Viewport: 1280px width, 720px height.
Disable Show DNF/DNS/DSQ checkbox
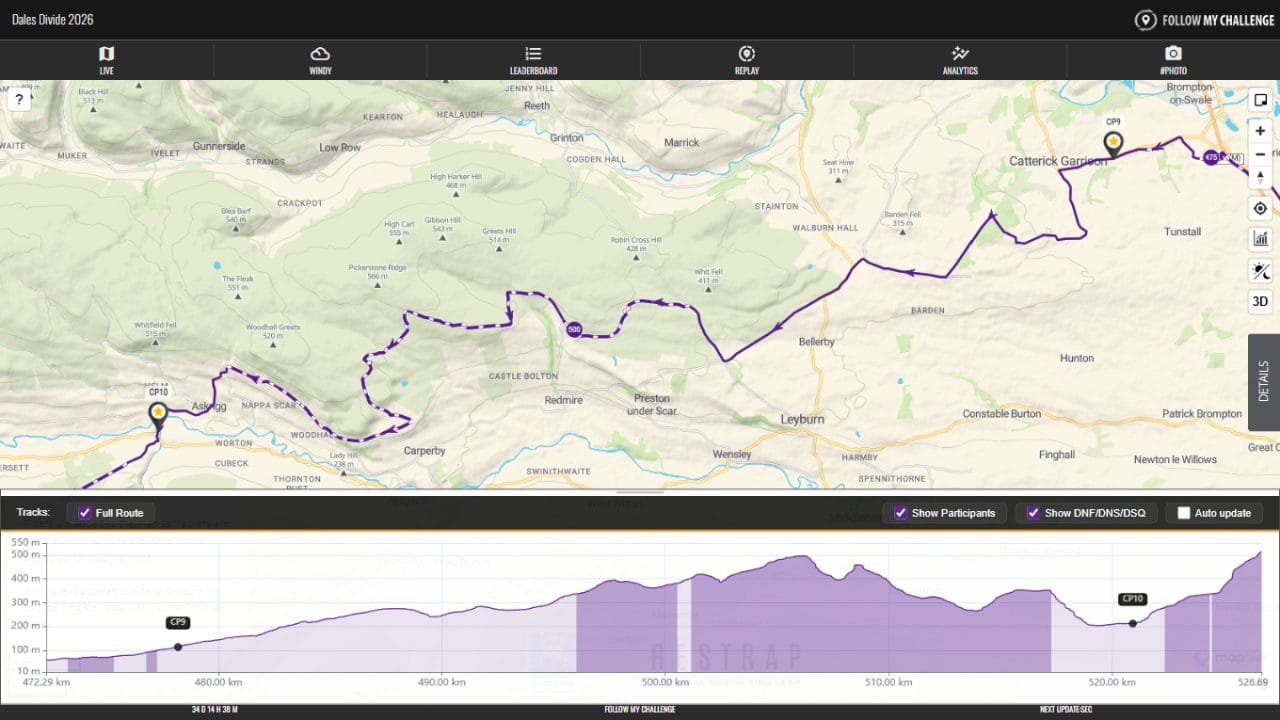tap(1034, 513)
